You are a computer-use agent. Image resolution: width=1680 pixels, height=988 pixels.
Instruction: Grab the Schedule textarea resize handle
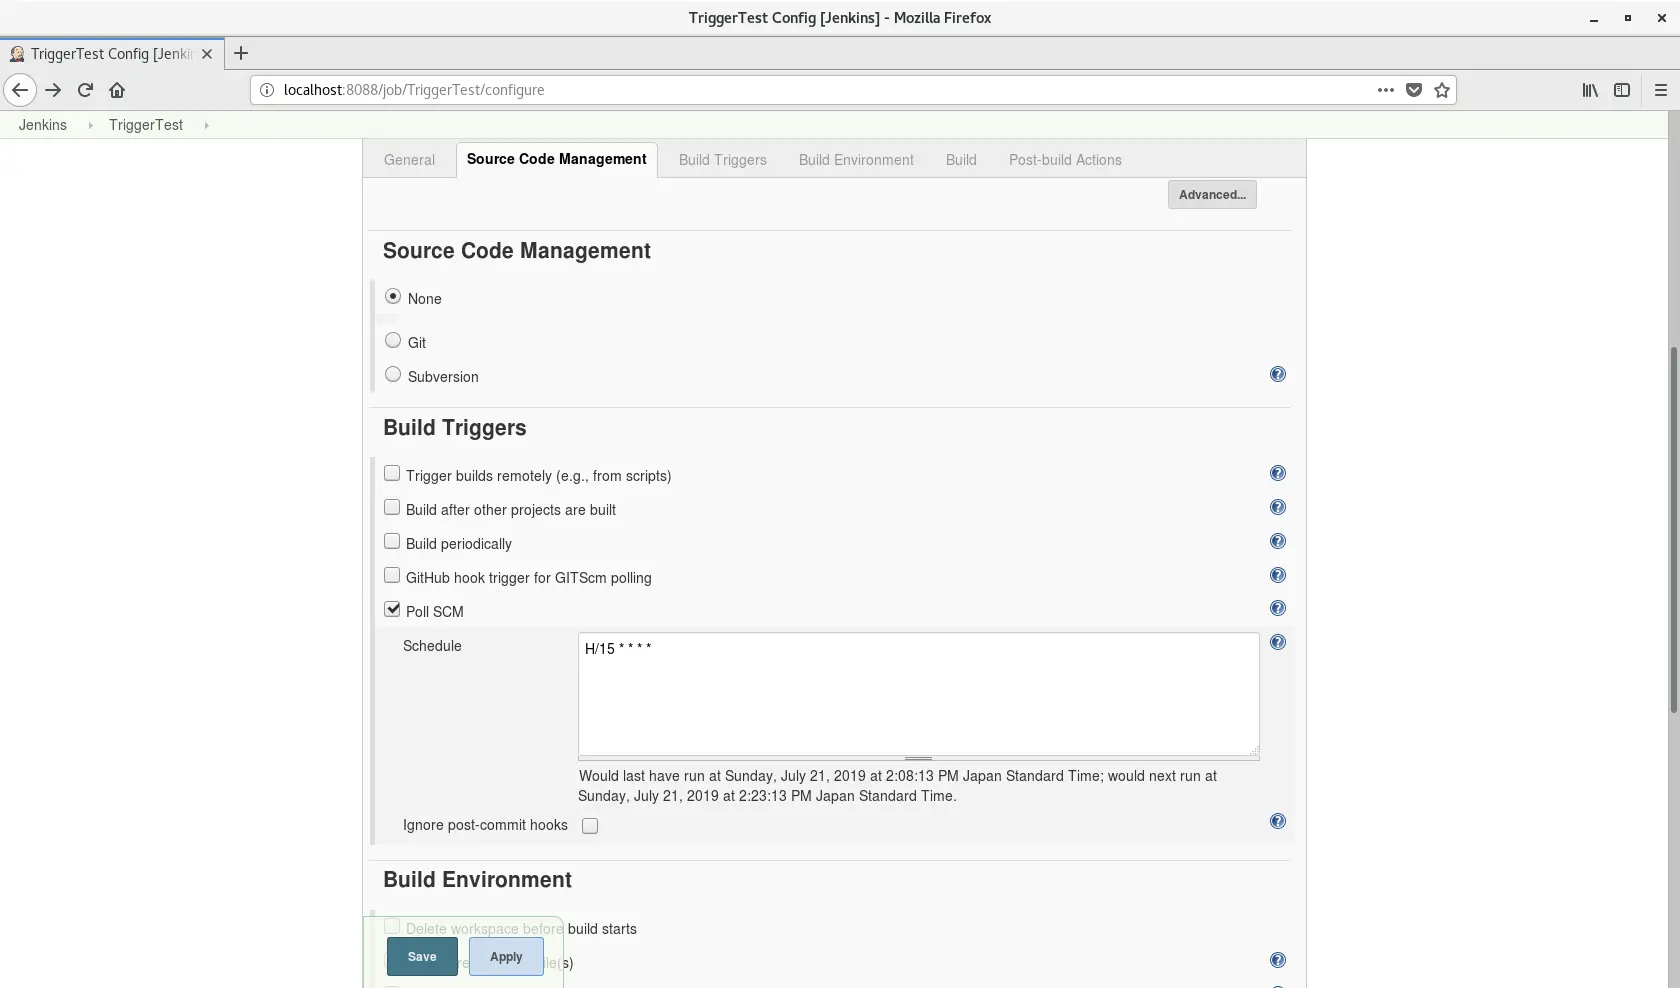[x=918, y=759]
